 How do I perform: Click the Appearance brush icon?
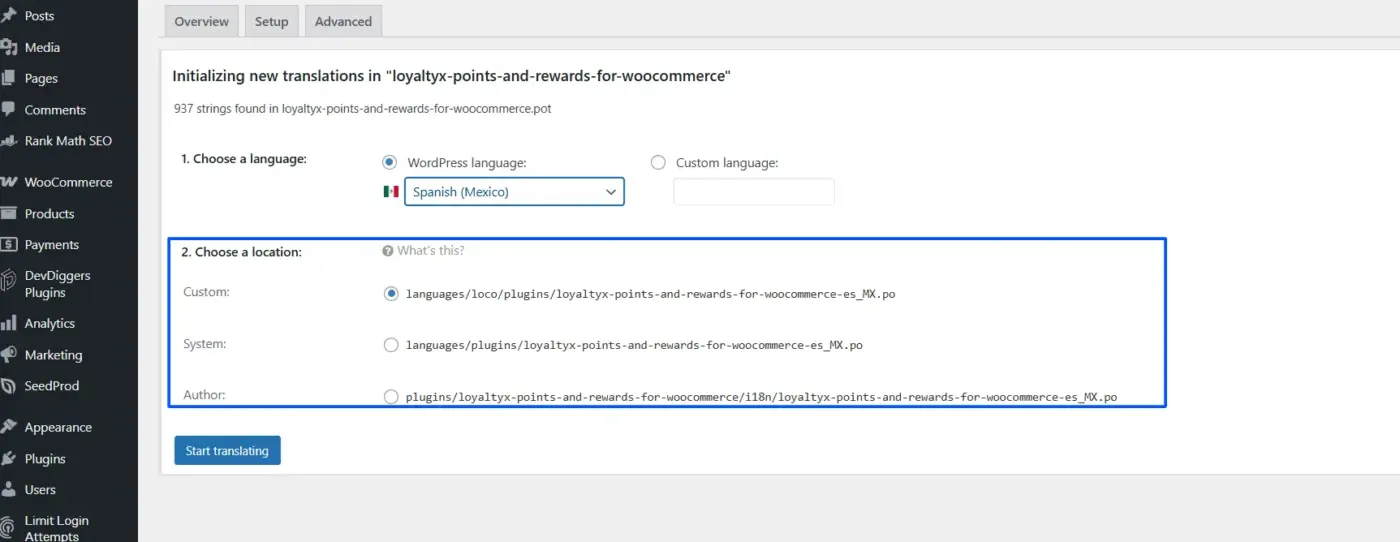[x=8, y=427]
